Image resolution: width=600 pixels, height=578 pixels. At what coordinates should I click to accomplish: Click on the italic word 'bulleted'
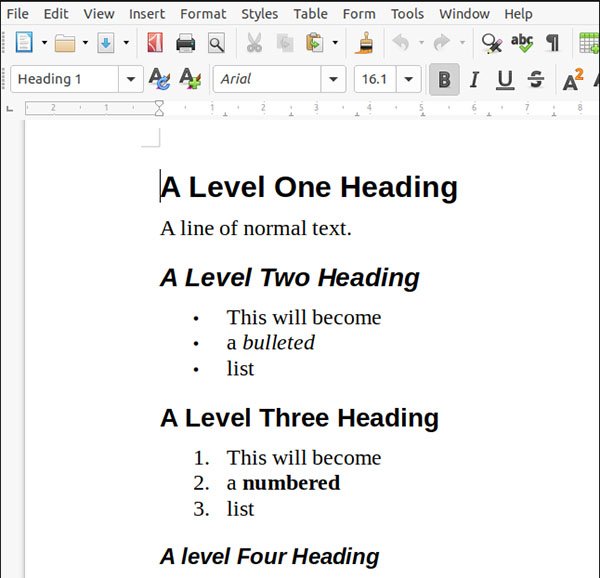[279, 342]
